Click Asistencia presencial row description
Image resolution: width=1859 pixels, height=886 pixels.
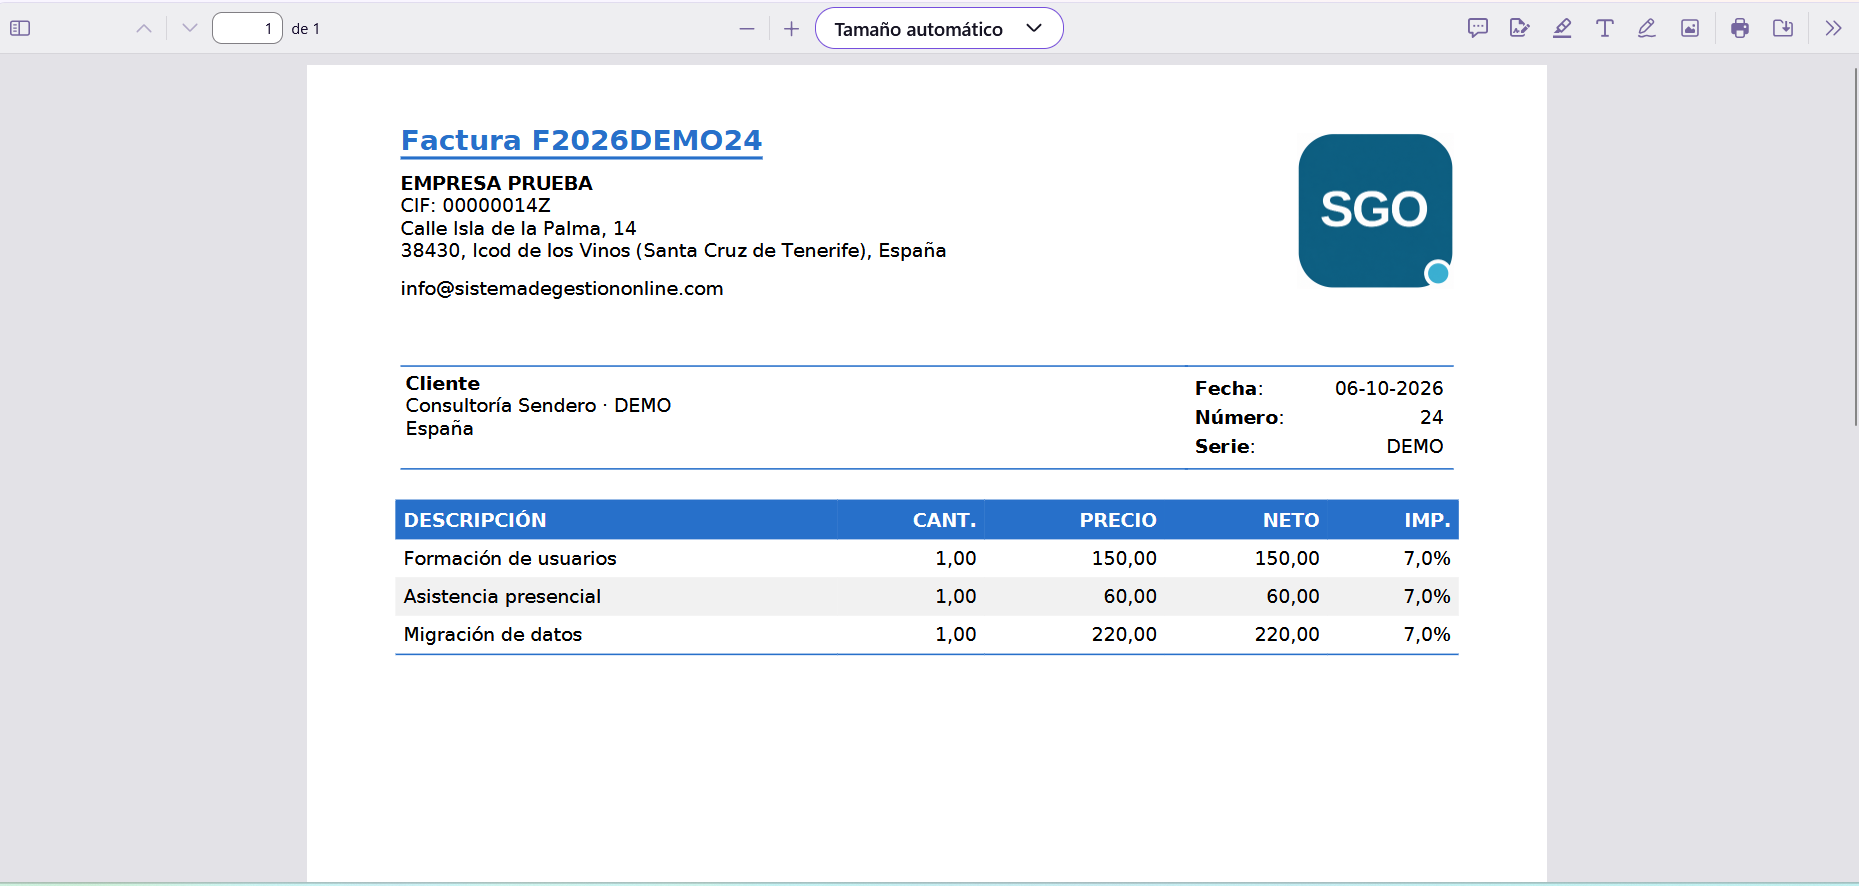pyautogui.click(x=502, y=596)
